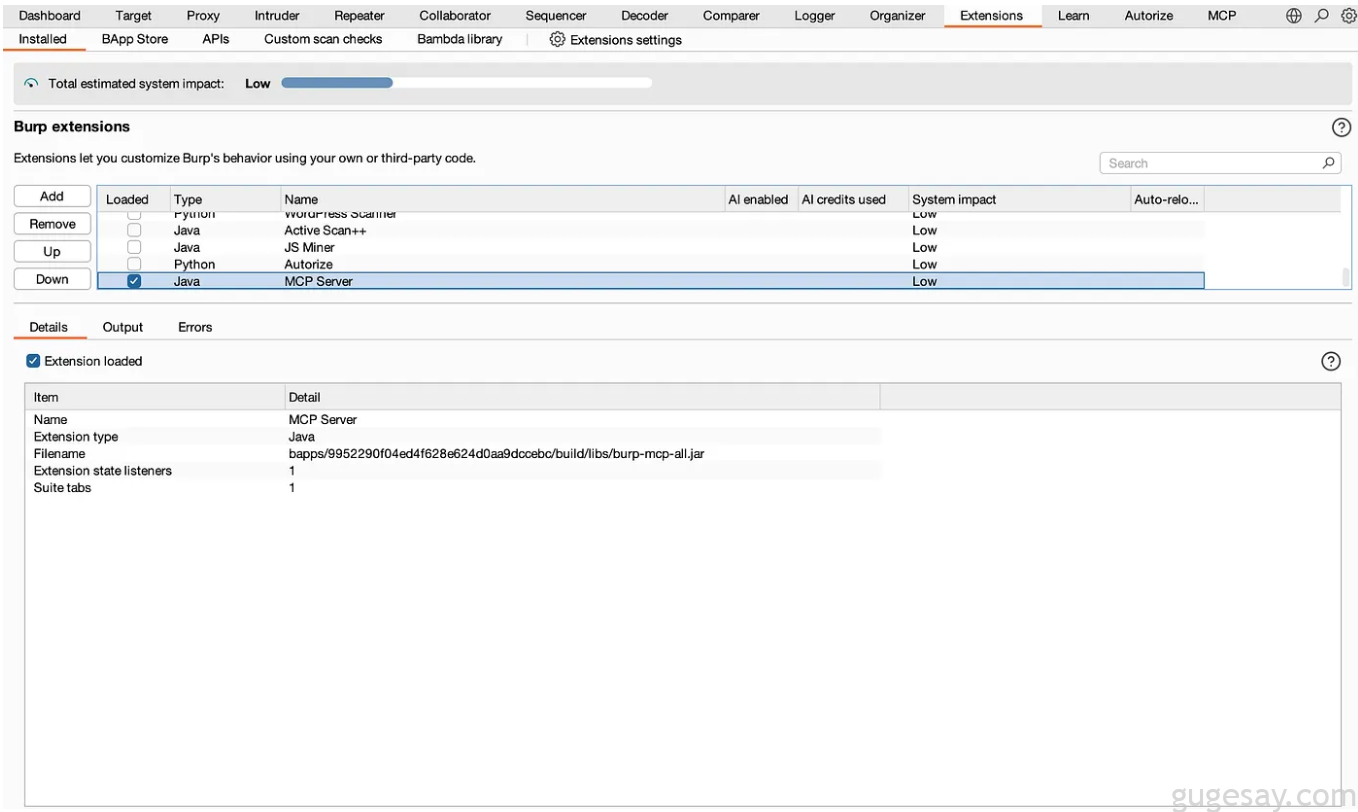The height and width of the screenshot is (812, 1358).
Task: Toggle the Extension loaded checkbox
Action: [33, 361]
